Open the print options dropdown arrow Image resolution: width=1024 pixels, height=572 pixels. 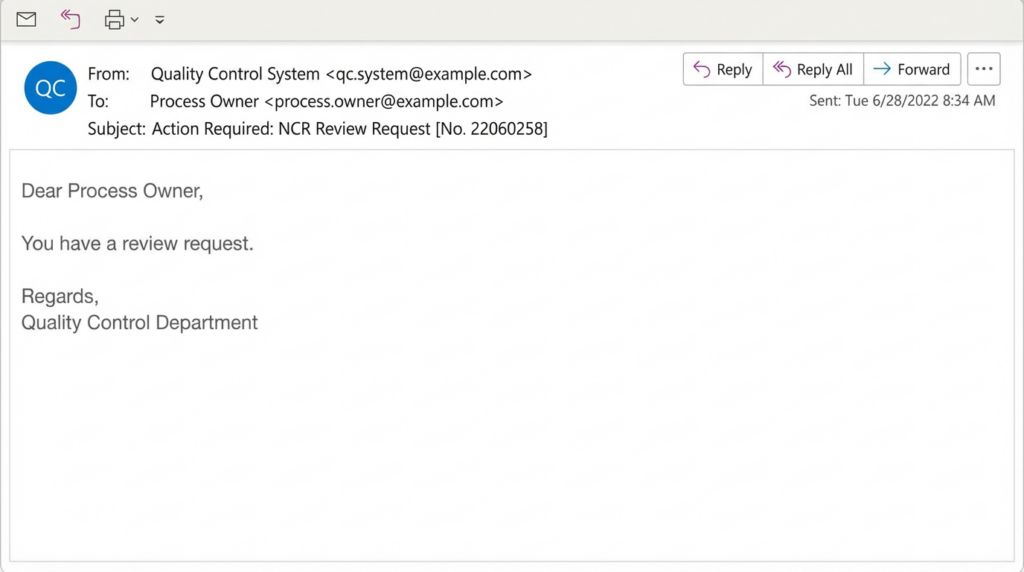[x=135, y=20]
